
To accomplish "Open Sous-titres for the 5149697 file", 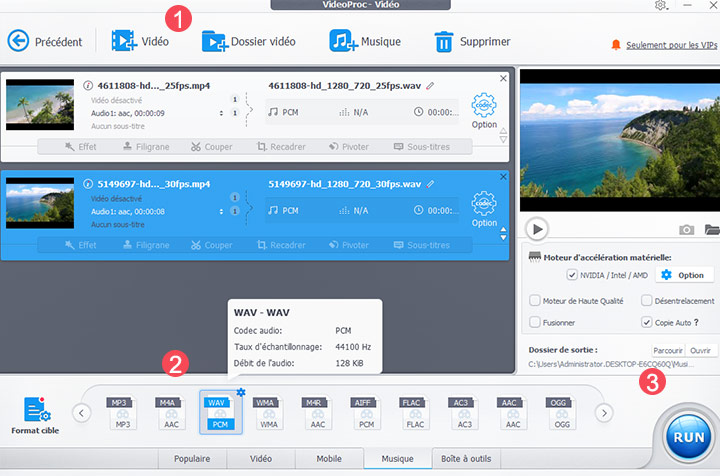I will [x=422, y=245].
